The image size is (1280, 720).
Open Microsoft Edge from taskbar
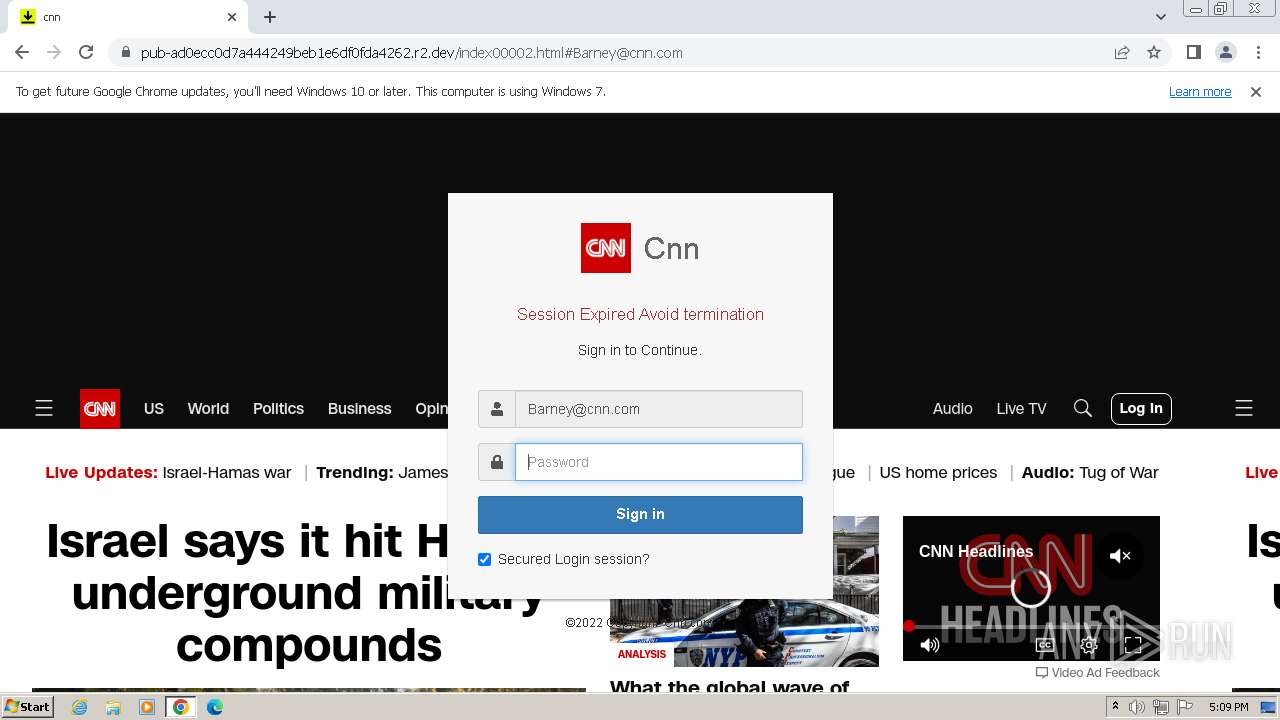tap(215, 707)
